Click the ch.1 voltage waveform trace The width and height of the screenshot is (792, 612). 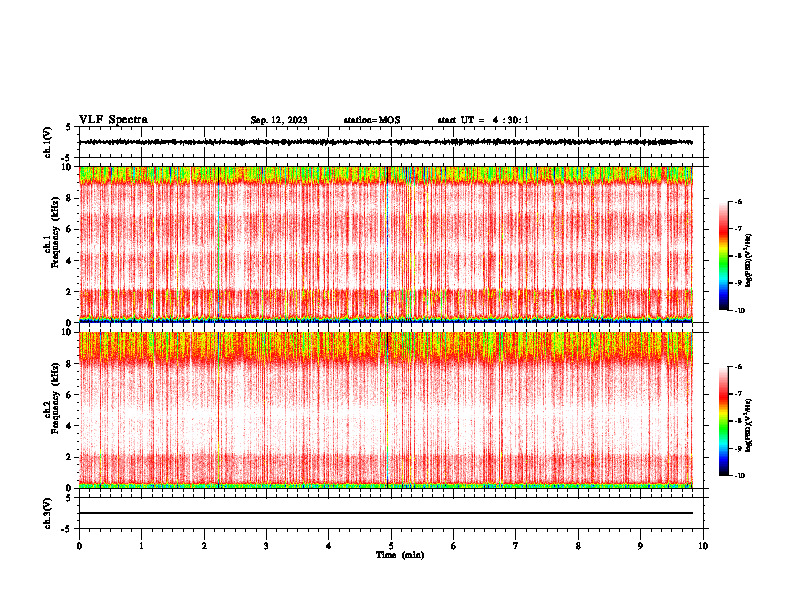(x=386, y=142)
